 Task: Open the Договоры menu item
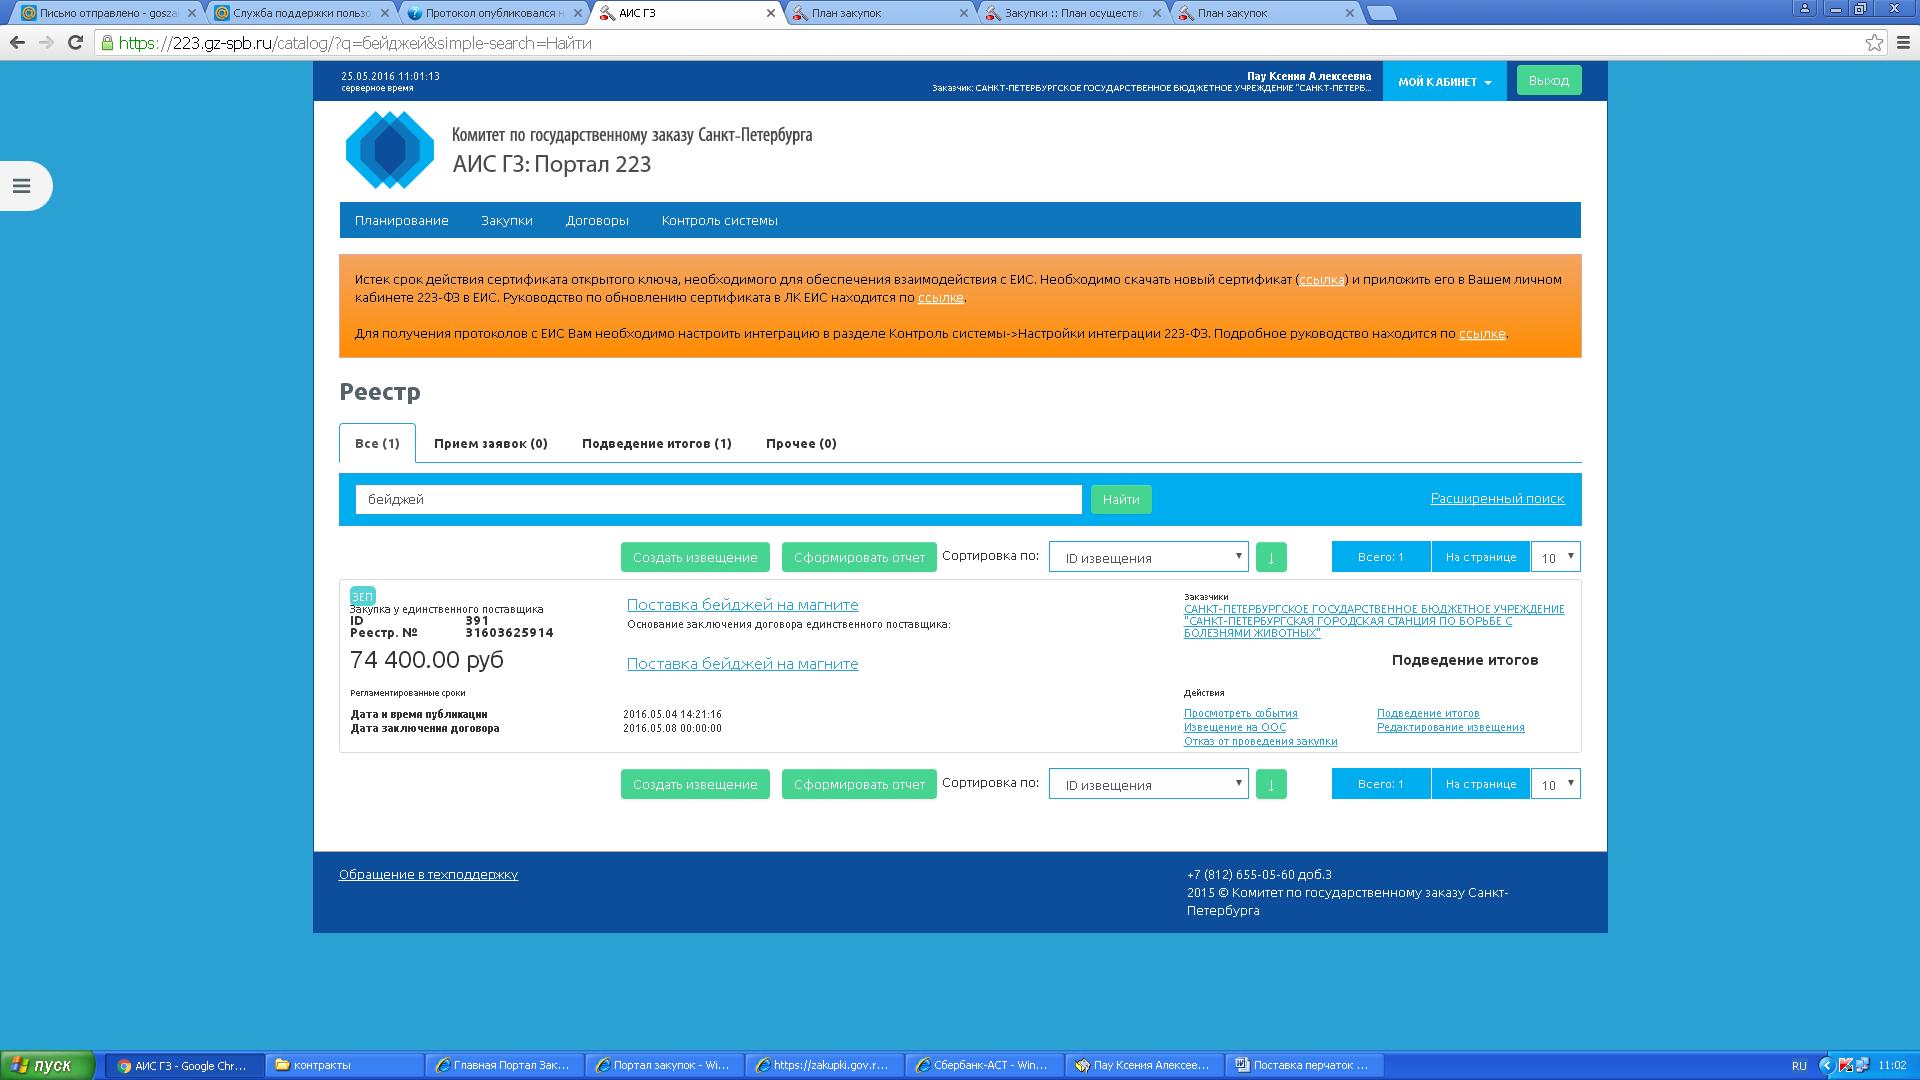(x=597, y=220)
